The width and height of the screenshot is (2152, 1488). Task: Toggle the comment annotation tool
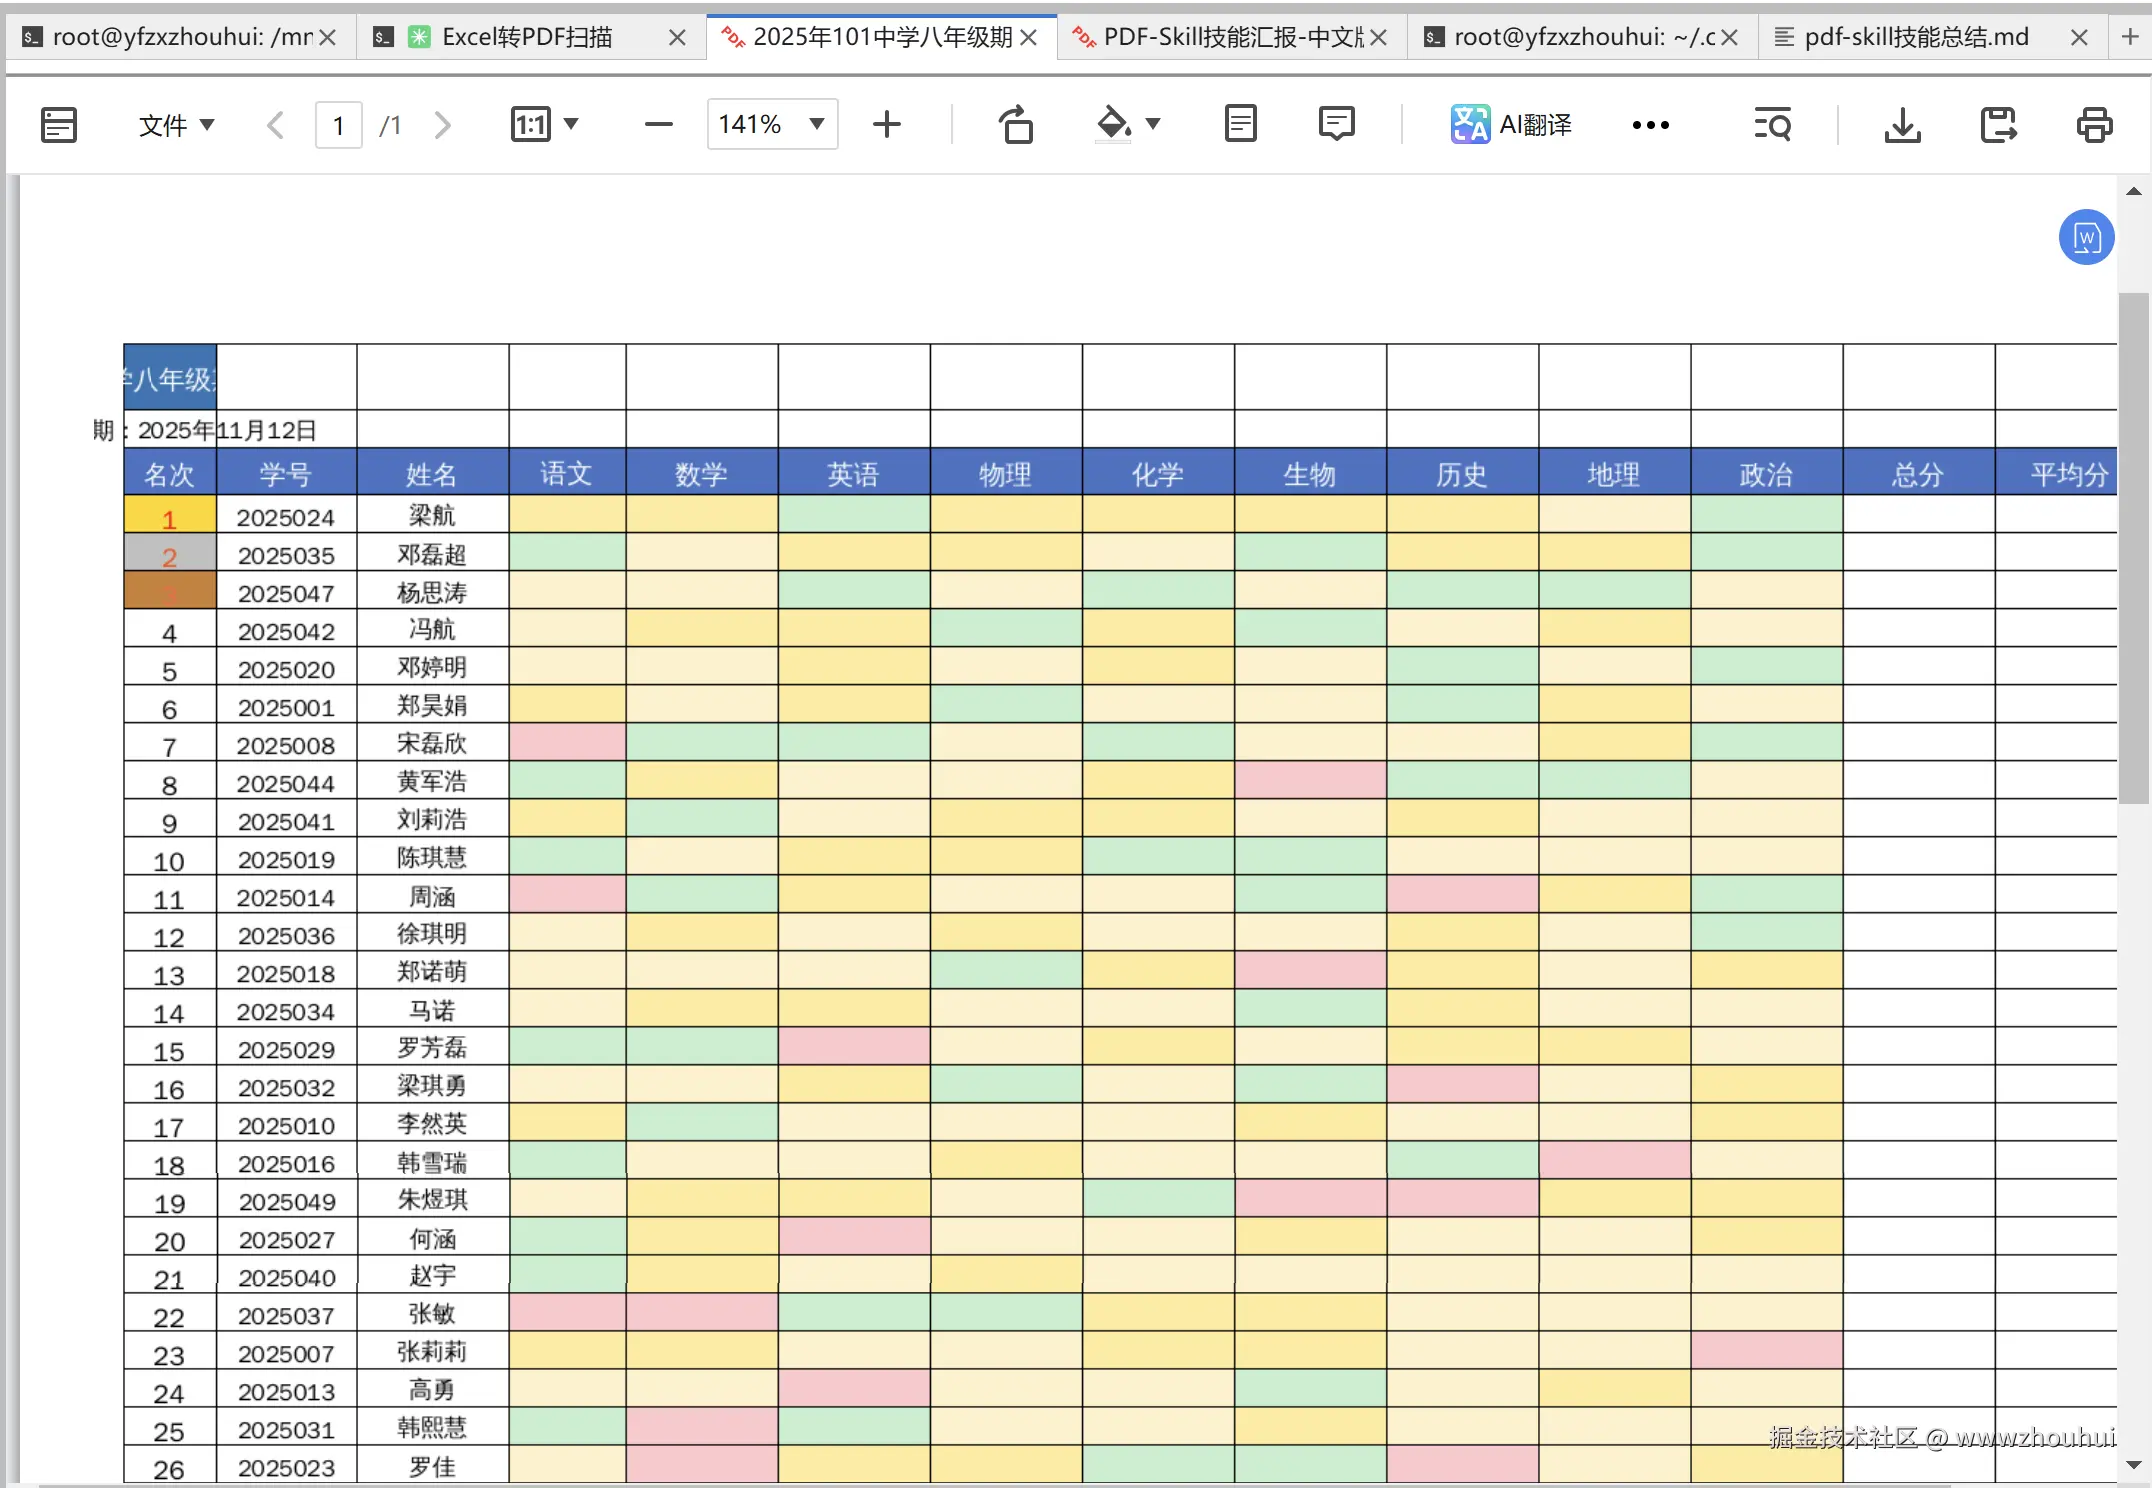(x=1336, y=124)
